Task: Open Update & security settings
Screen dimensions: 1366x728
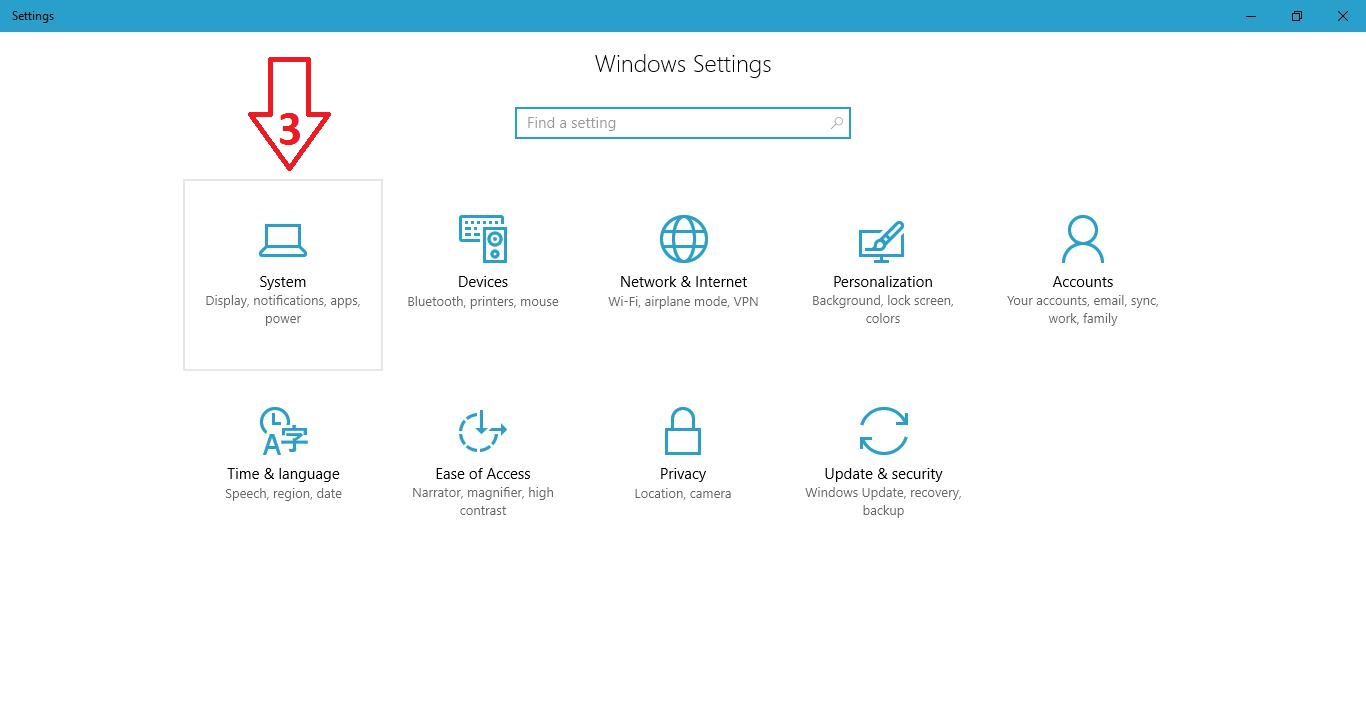Action: (x=883, y=450)
